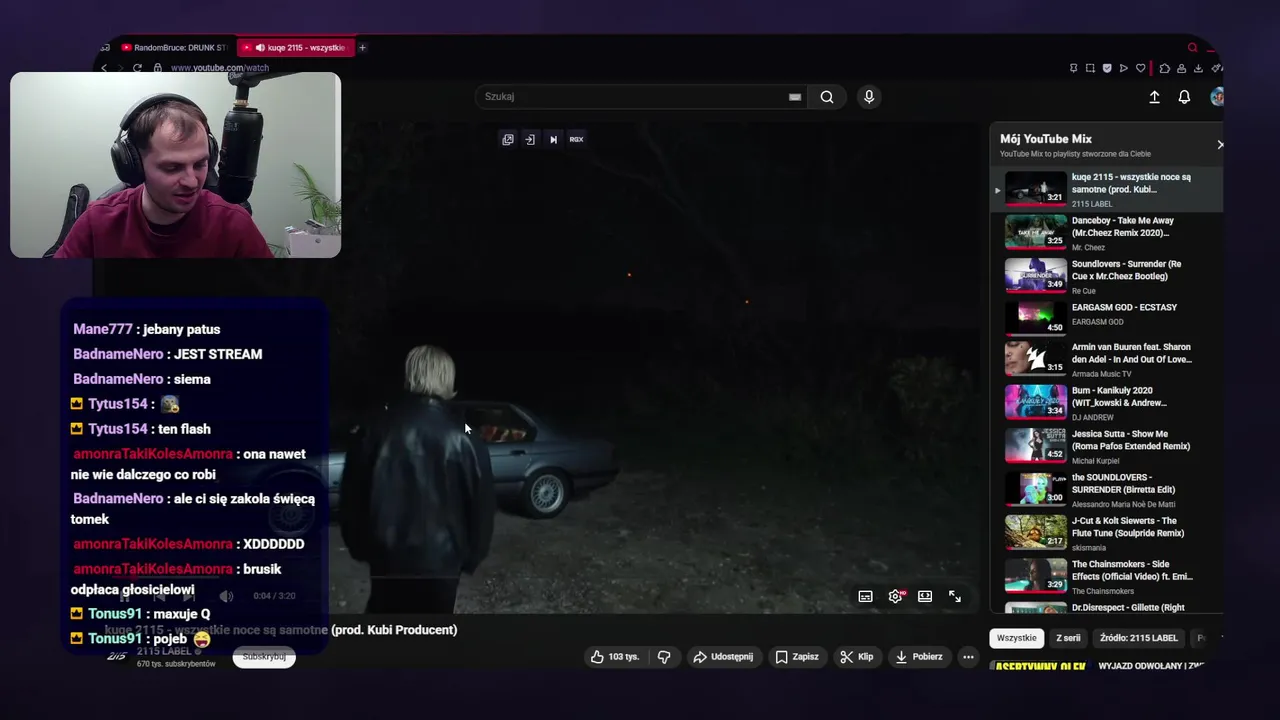Viewport: 1280px width, 720px height.
Task: Open a new browser tab
Action: click(x=362, y=47)
